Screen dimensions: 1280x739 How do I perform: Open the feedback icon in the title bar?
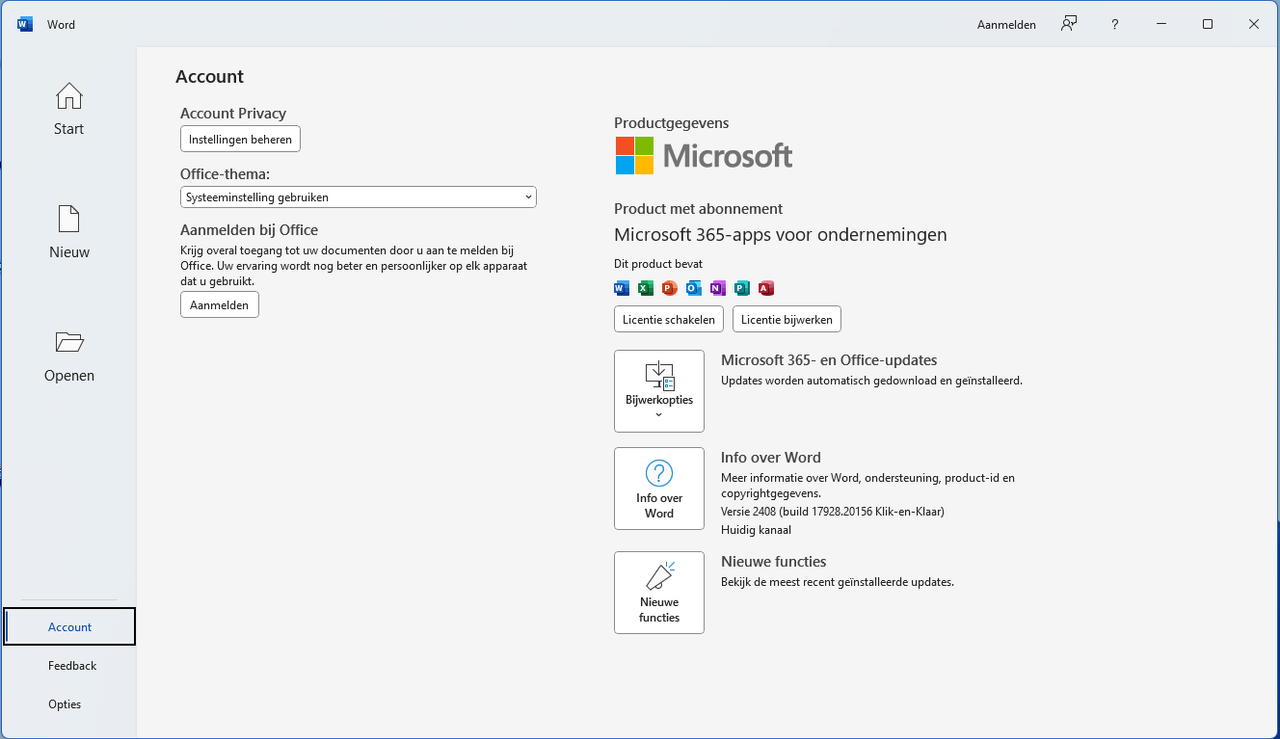click(1069, 24)
